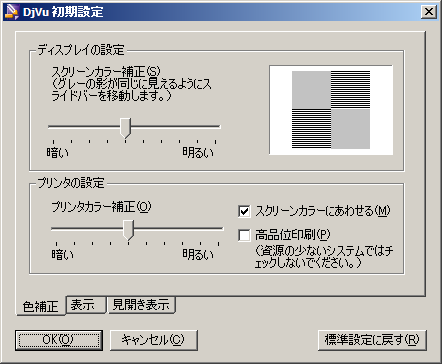Click 明るい label under screen color slider

tap(198, 153)
